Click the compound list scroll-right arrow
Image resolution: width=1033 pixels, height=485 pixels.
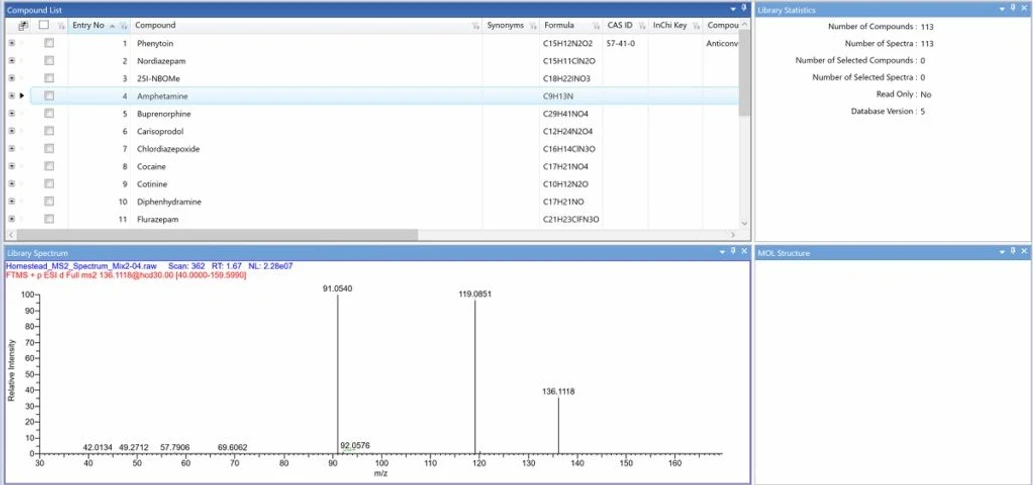click(x=733, y=235)
